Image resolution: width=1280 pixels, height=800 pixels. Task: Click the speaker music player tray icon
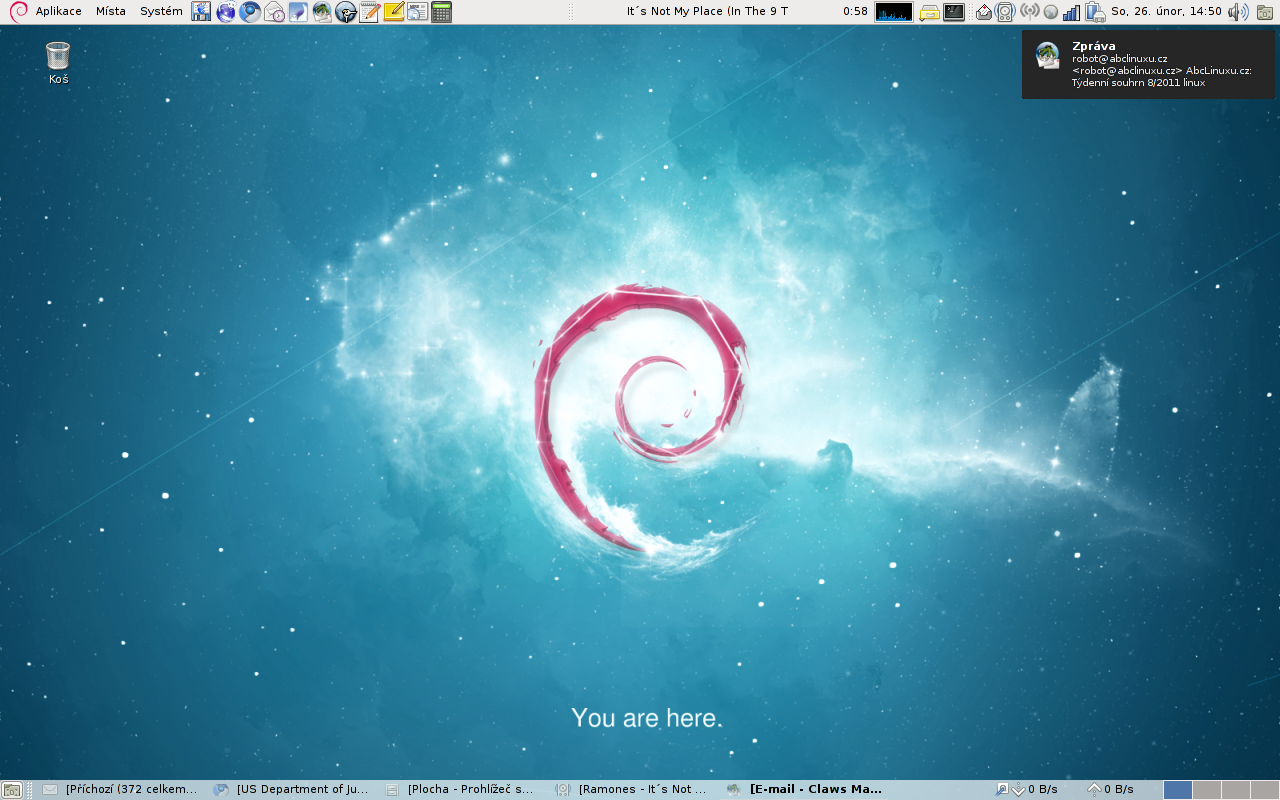click(1005, 12)
